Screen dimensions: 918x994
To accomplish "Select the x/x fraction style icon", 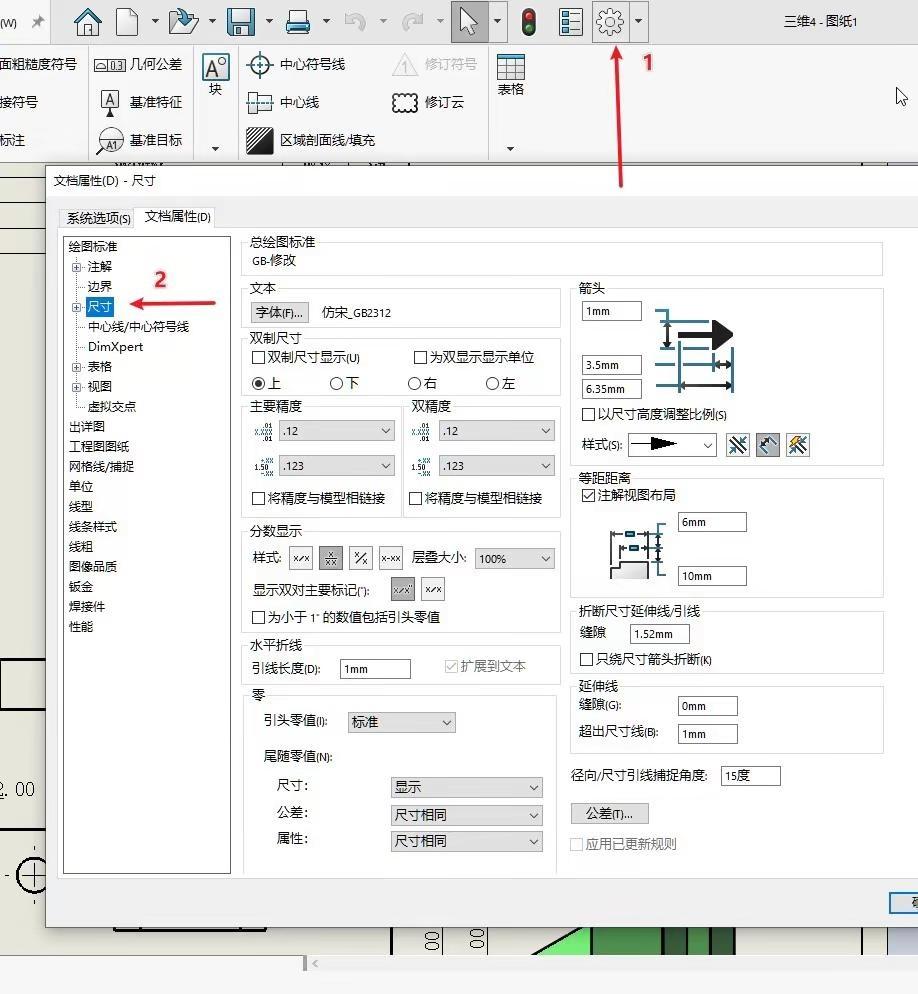I will click(301, 558).
